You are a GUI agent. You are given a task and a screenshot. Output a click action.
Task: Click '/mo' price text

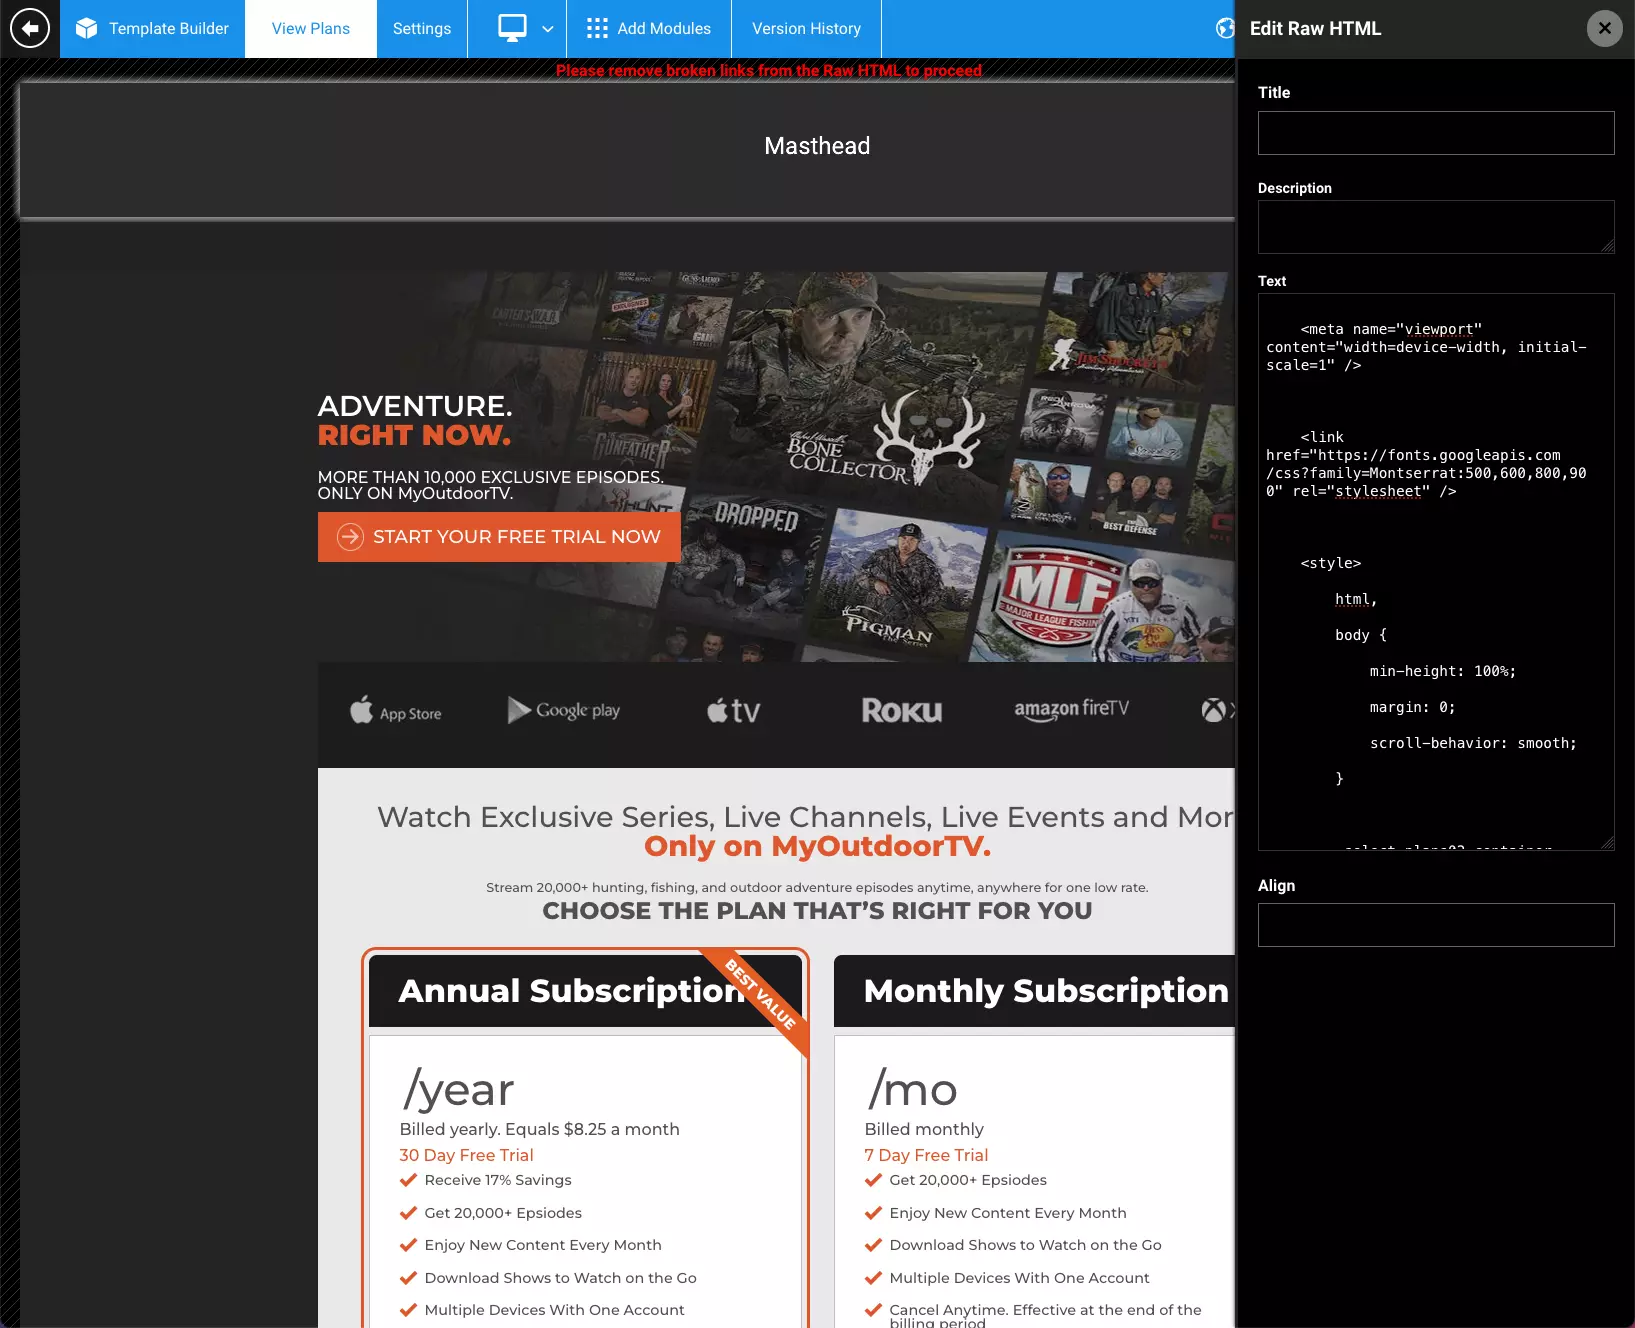point(912,1089)
